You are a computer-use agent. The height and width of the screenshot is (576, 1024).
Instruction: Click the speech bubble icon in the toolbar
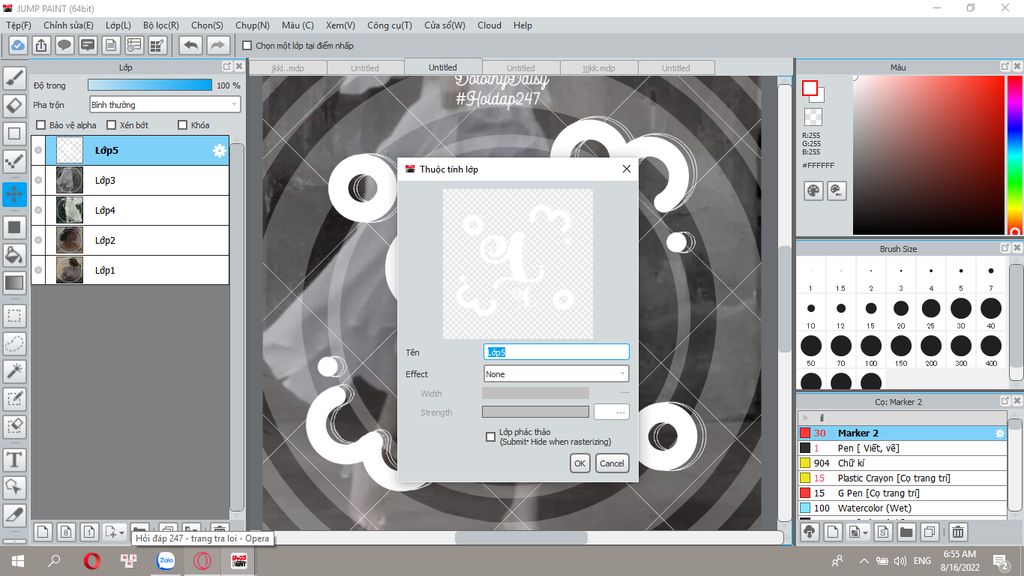64,45
